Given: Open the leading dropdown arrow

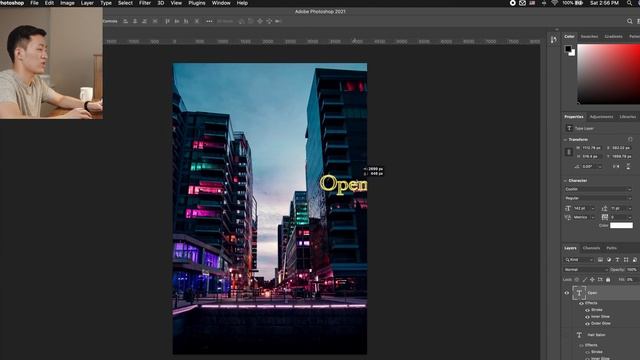Looking at the screenshot, I should (630, 209).
